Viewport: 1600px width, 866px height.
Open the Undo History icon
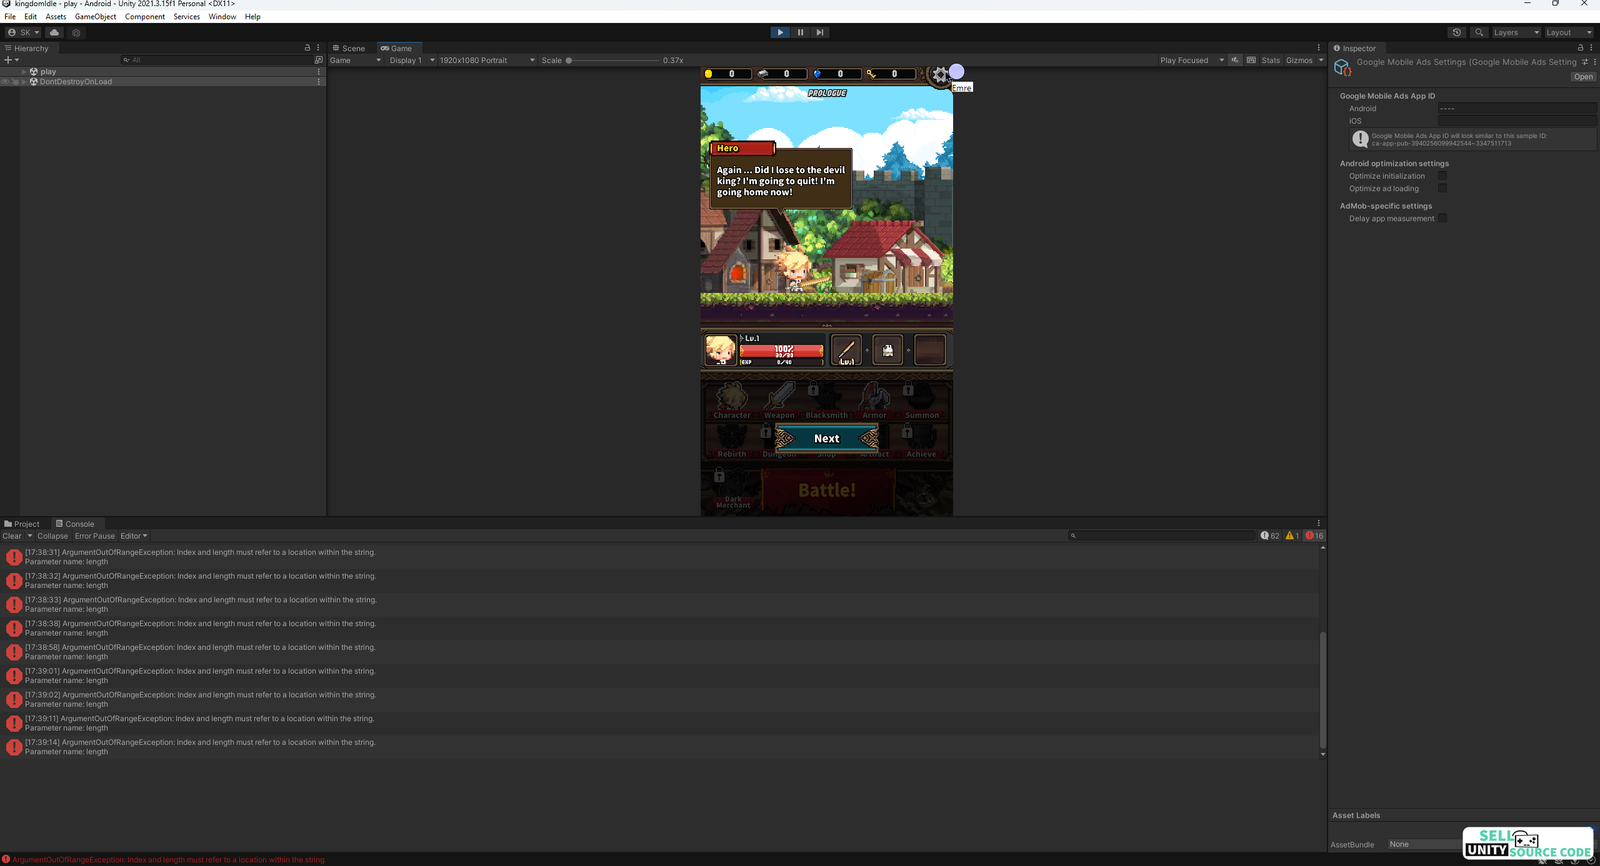[1457, 32]
